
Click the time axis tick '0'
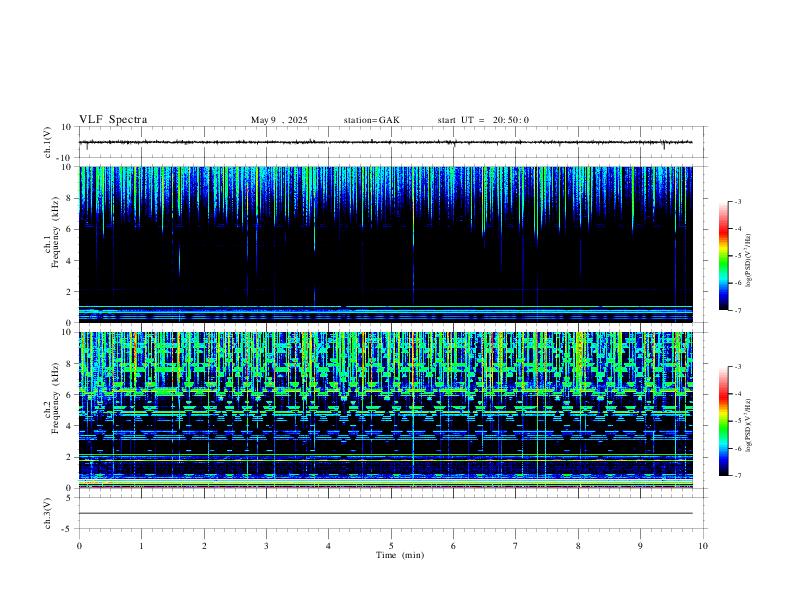pos(79,546)
